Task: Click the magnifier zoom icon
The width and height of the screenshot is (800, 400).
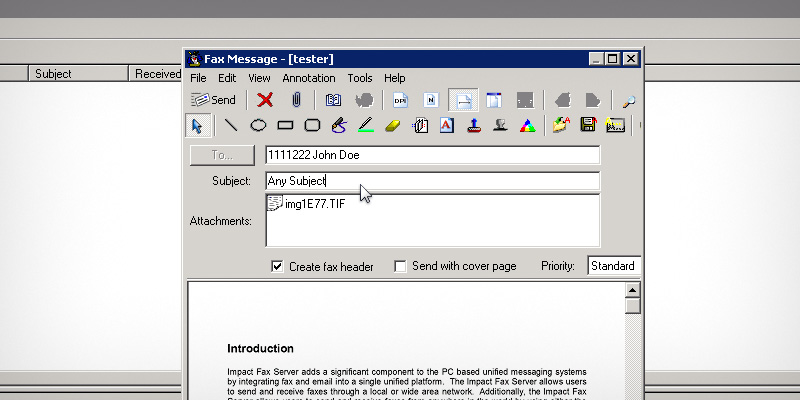Action: pyautogui.click(x=629, y=100)
